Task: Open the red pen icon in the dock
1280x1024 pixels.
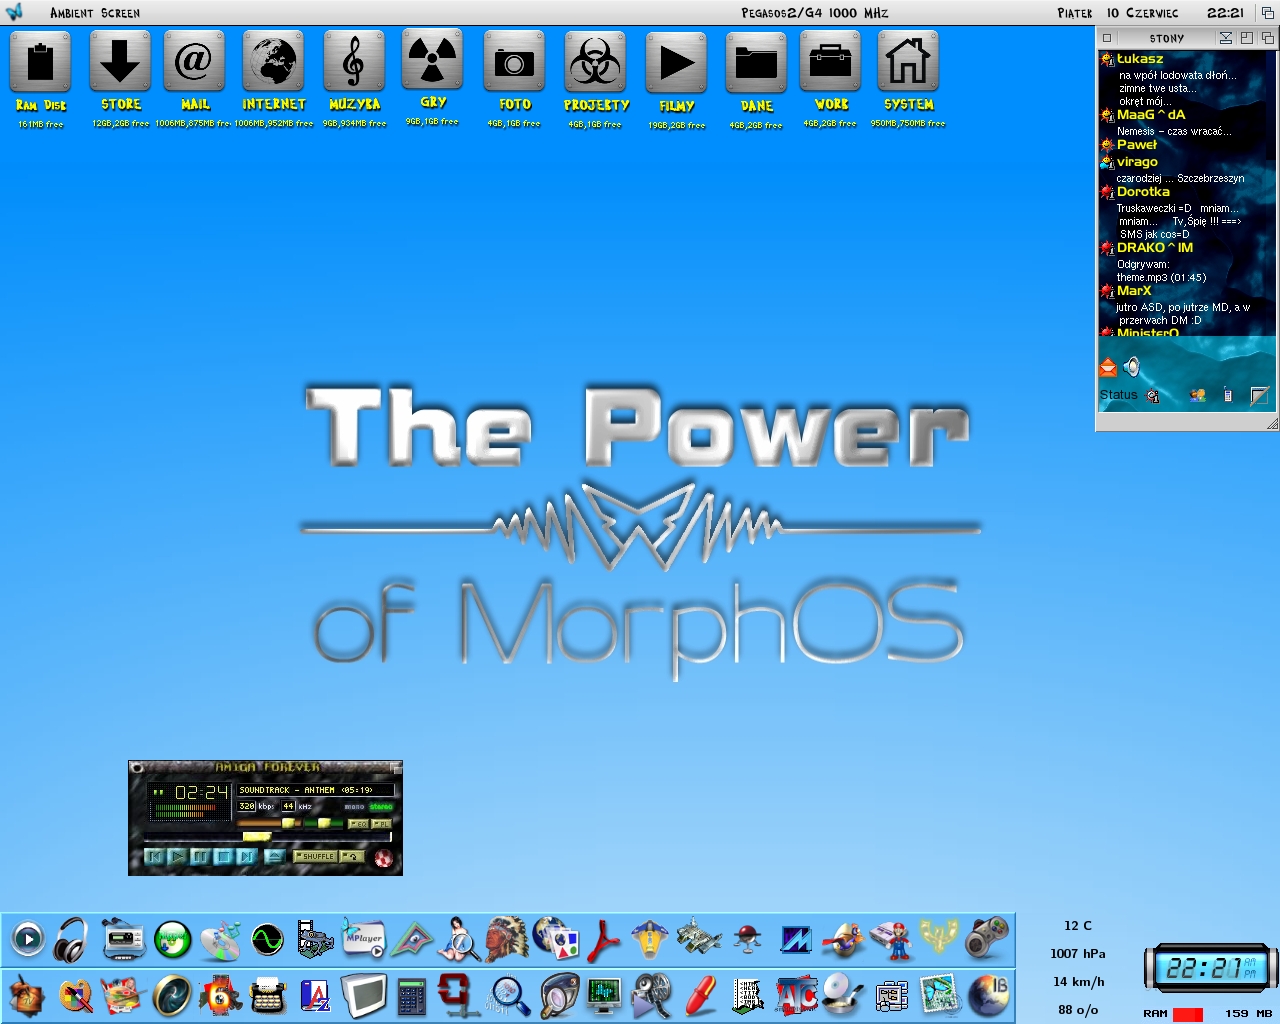Action: (699, 996)
